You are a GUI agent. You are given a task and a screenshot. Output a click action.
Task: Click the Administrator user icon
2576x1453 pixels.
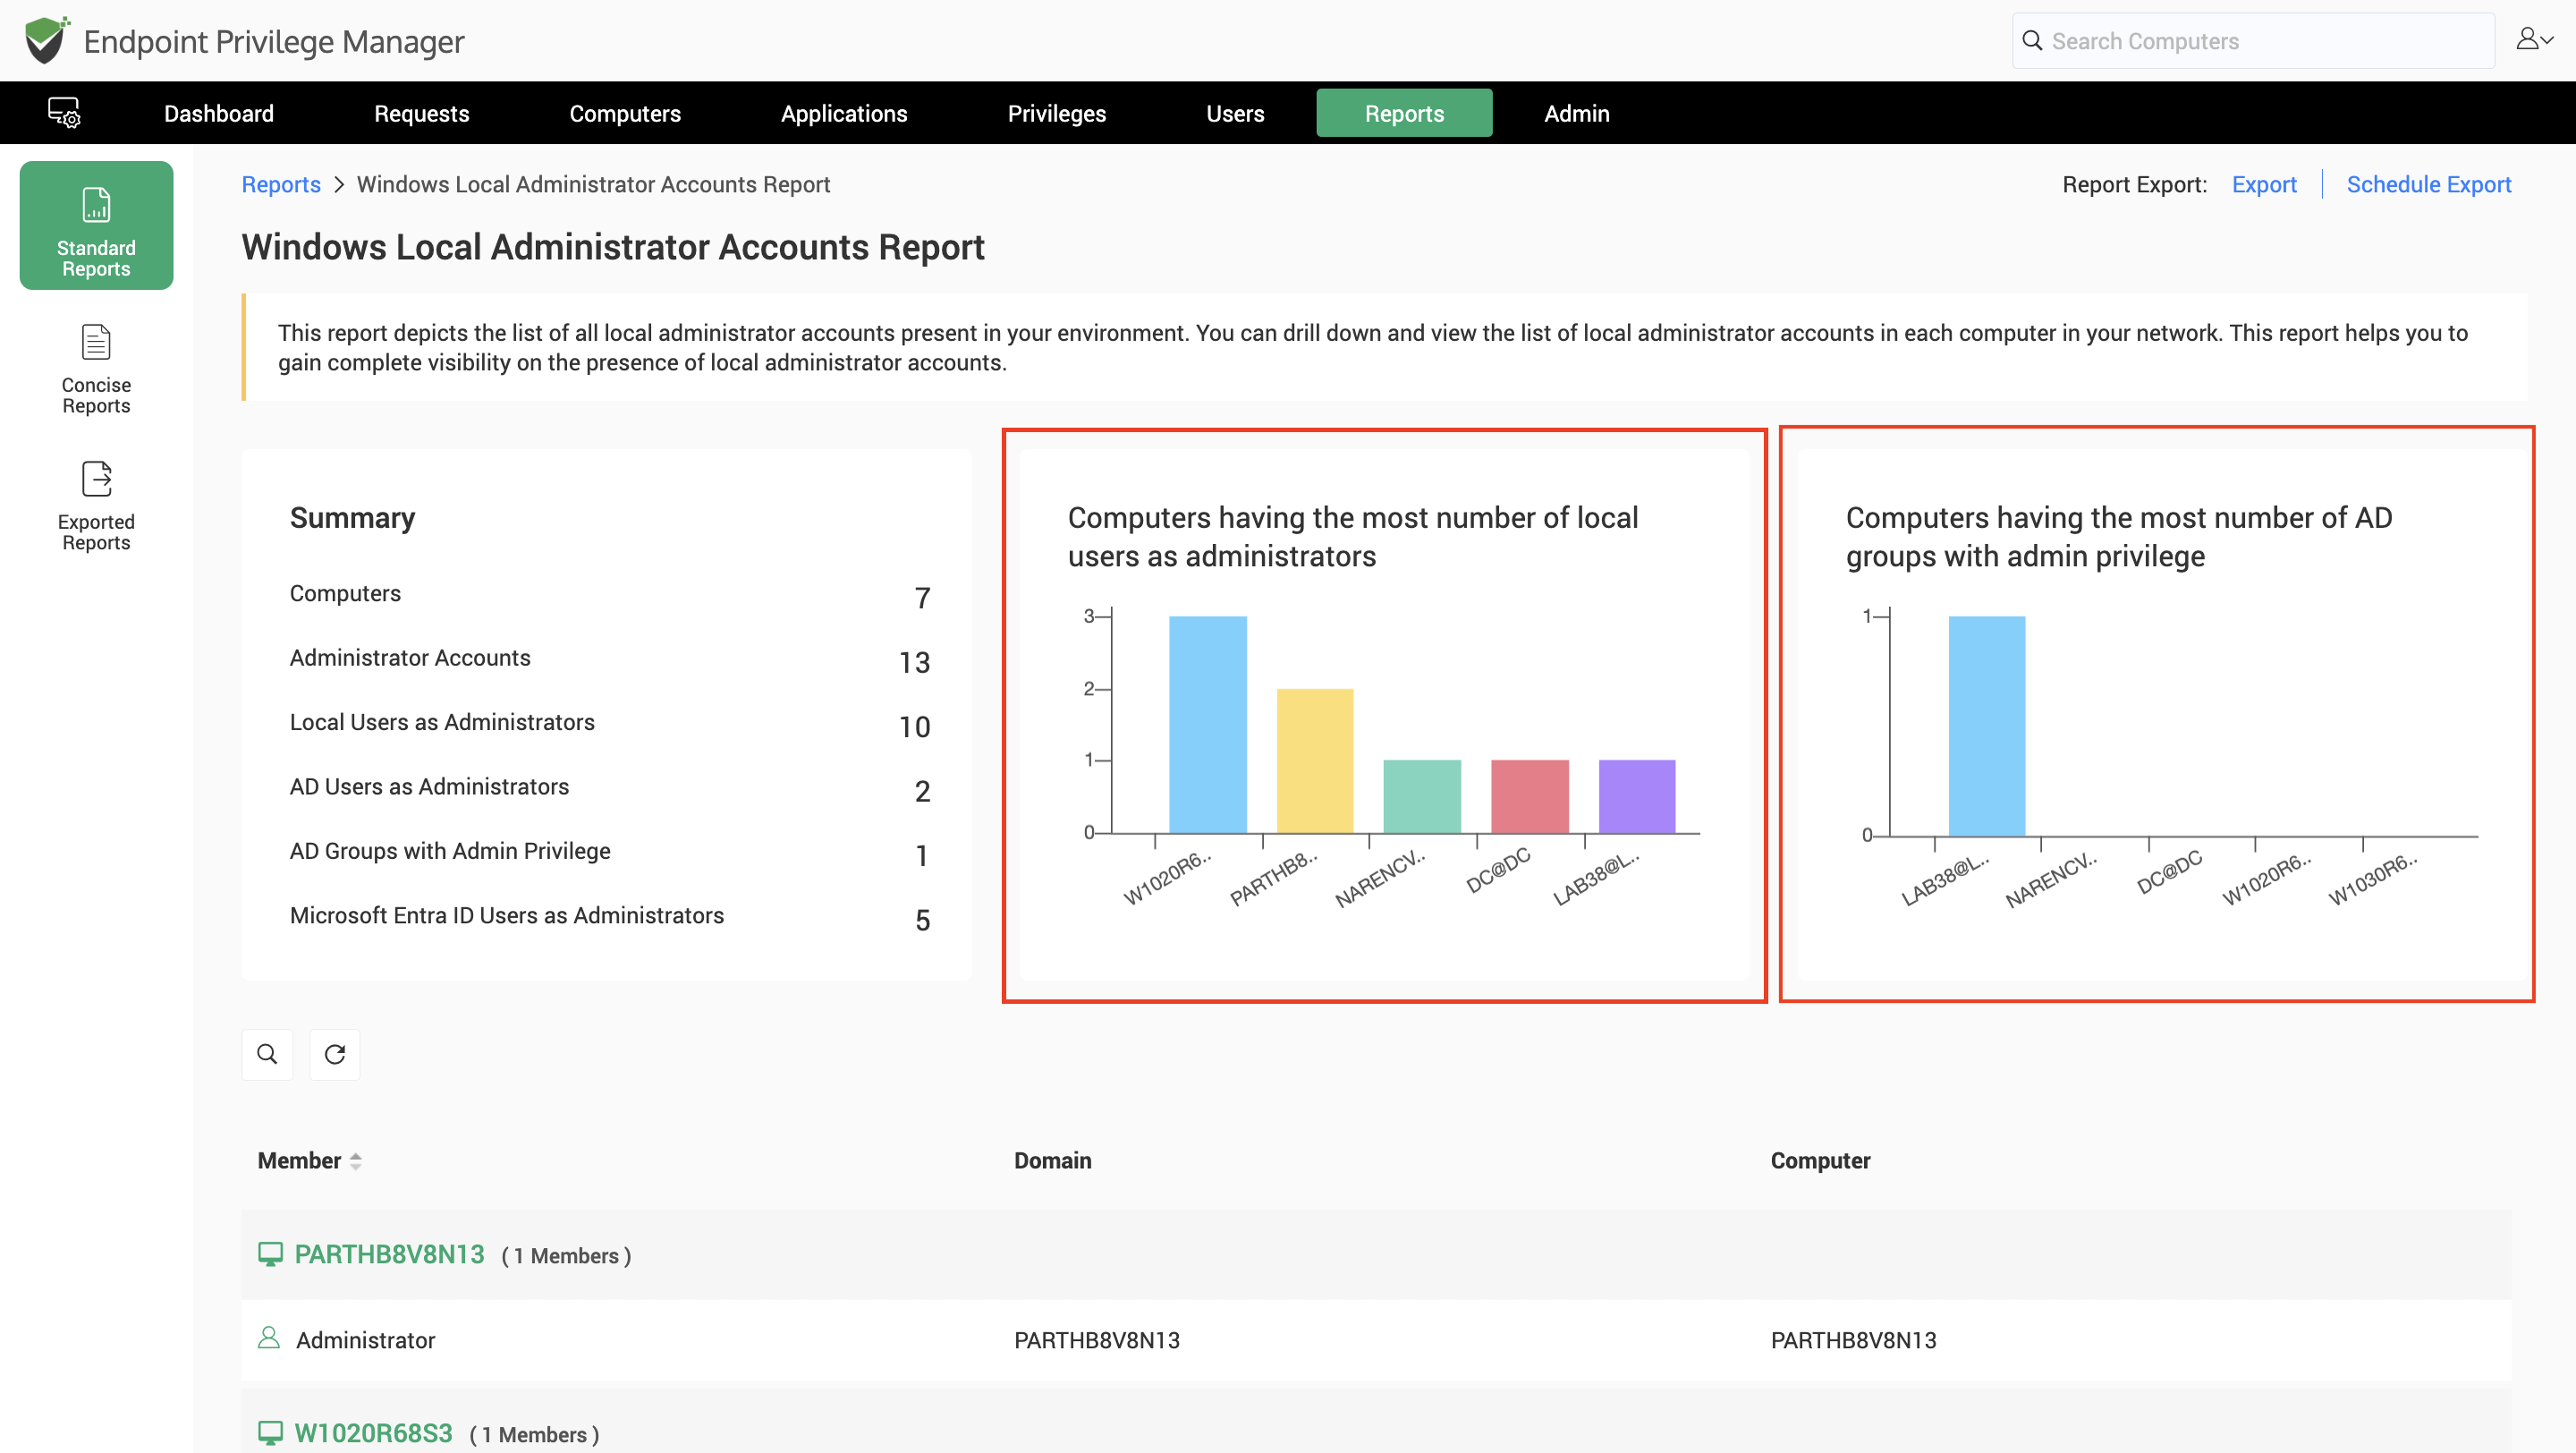[268, 1338]
